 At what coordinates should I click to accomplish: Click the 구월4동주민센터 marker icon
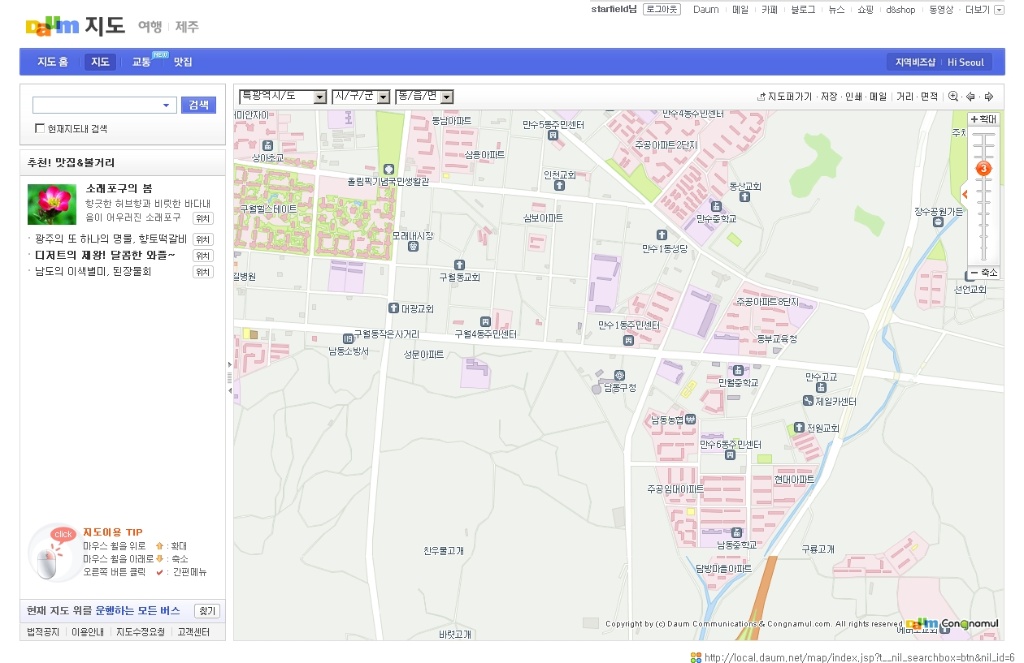[x=485, y=321]
